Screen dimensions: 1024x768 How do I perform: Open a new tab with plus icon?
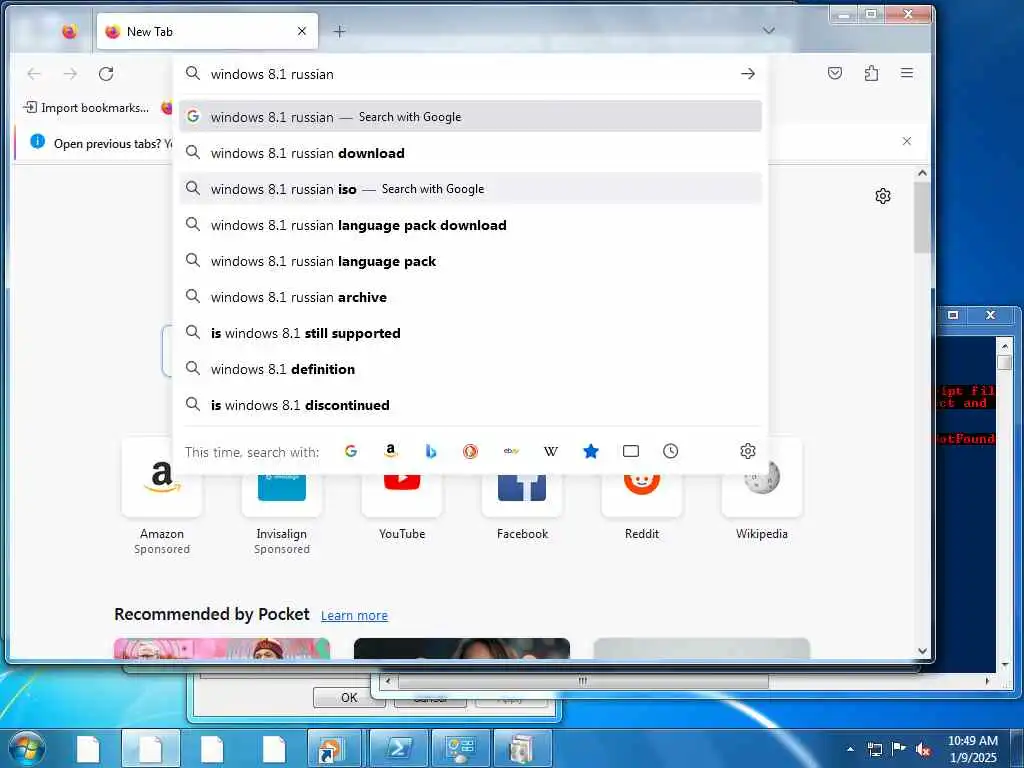pyautogui.click(x=340, y=31)
